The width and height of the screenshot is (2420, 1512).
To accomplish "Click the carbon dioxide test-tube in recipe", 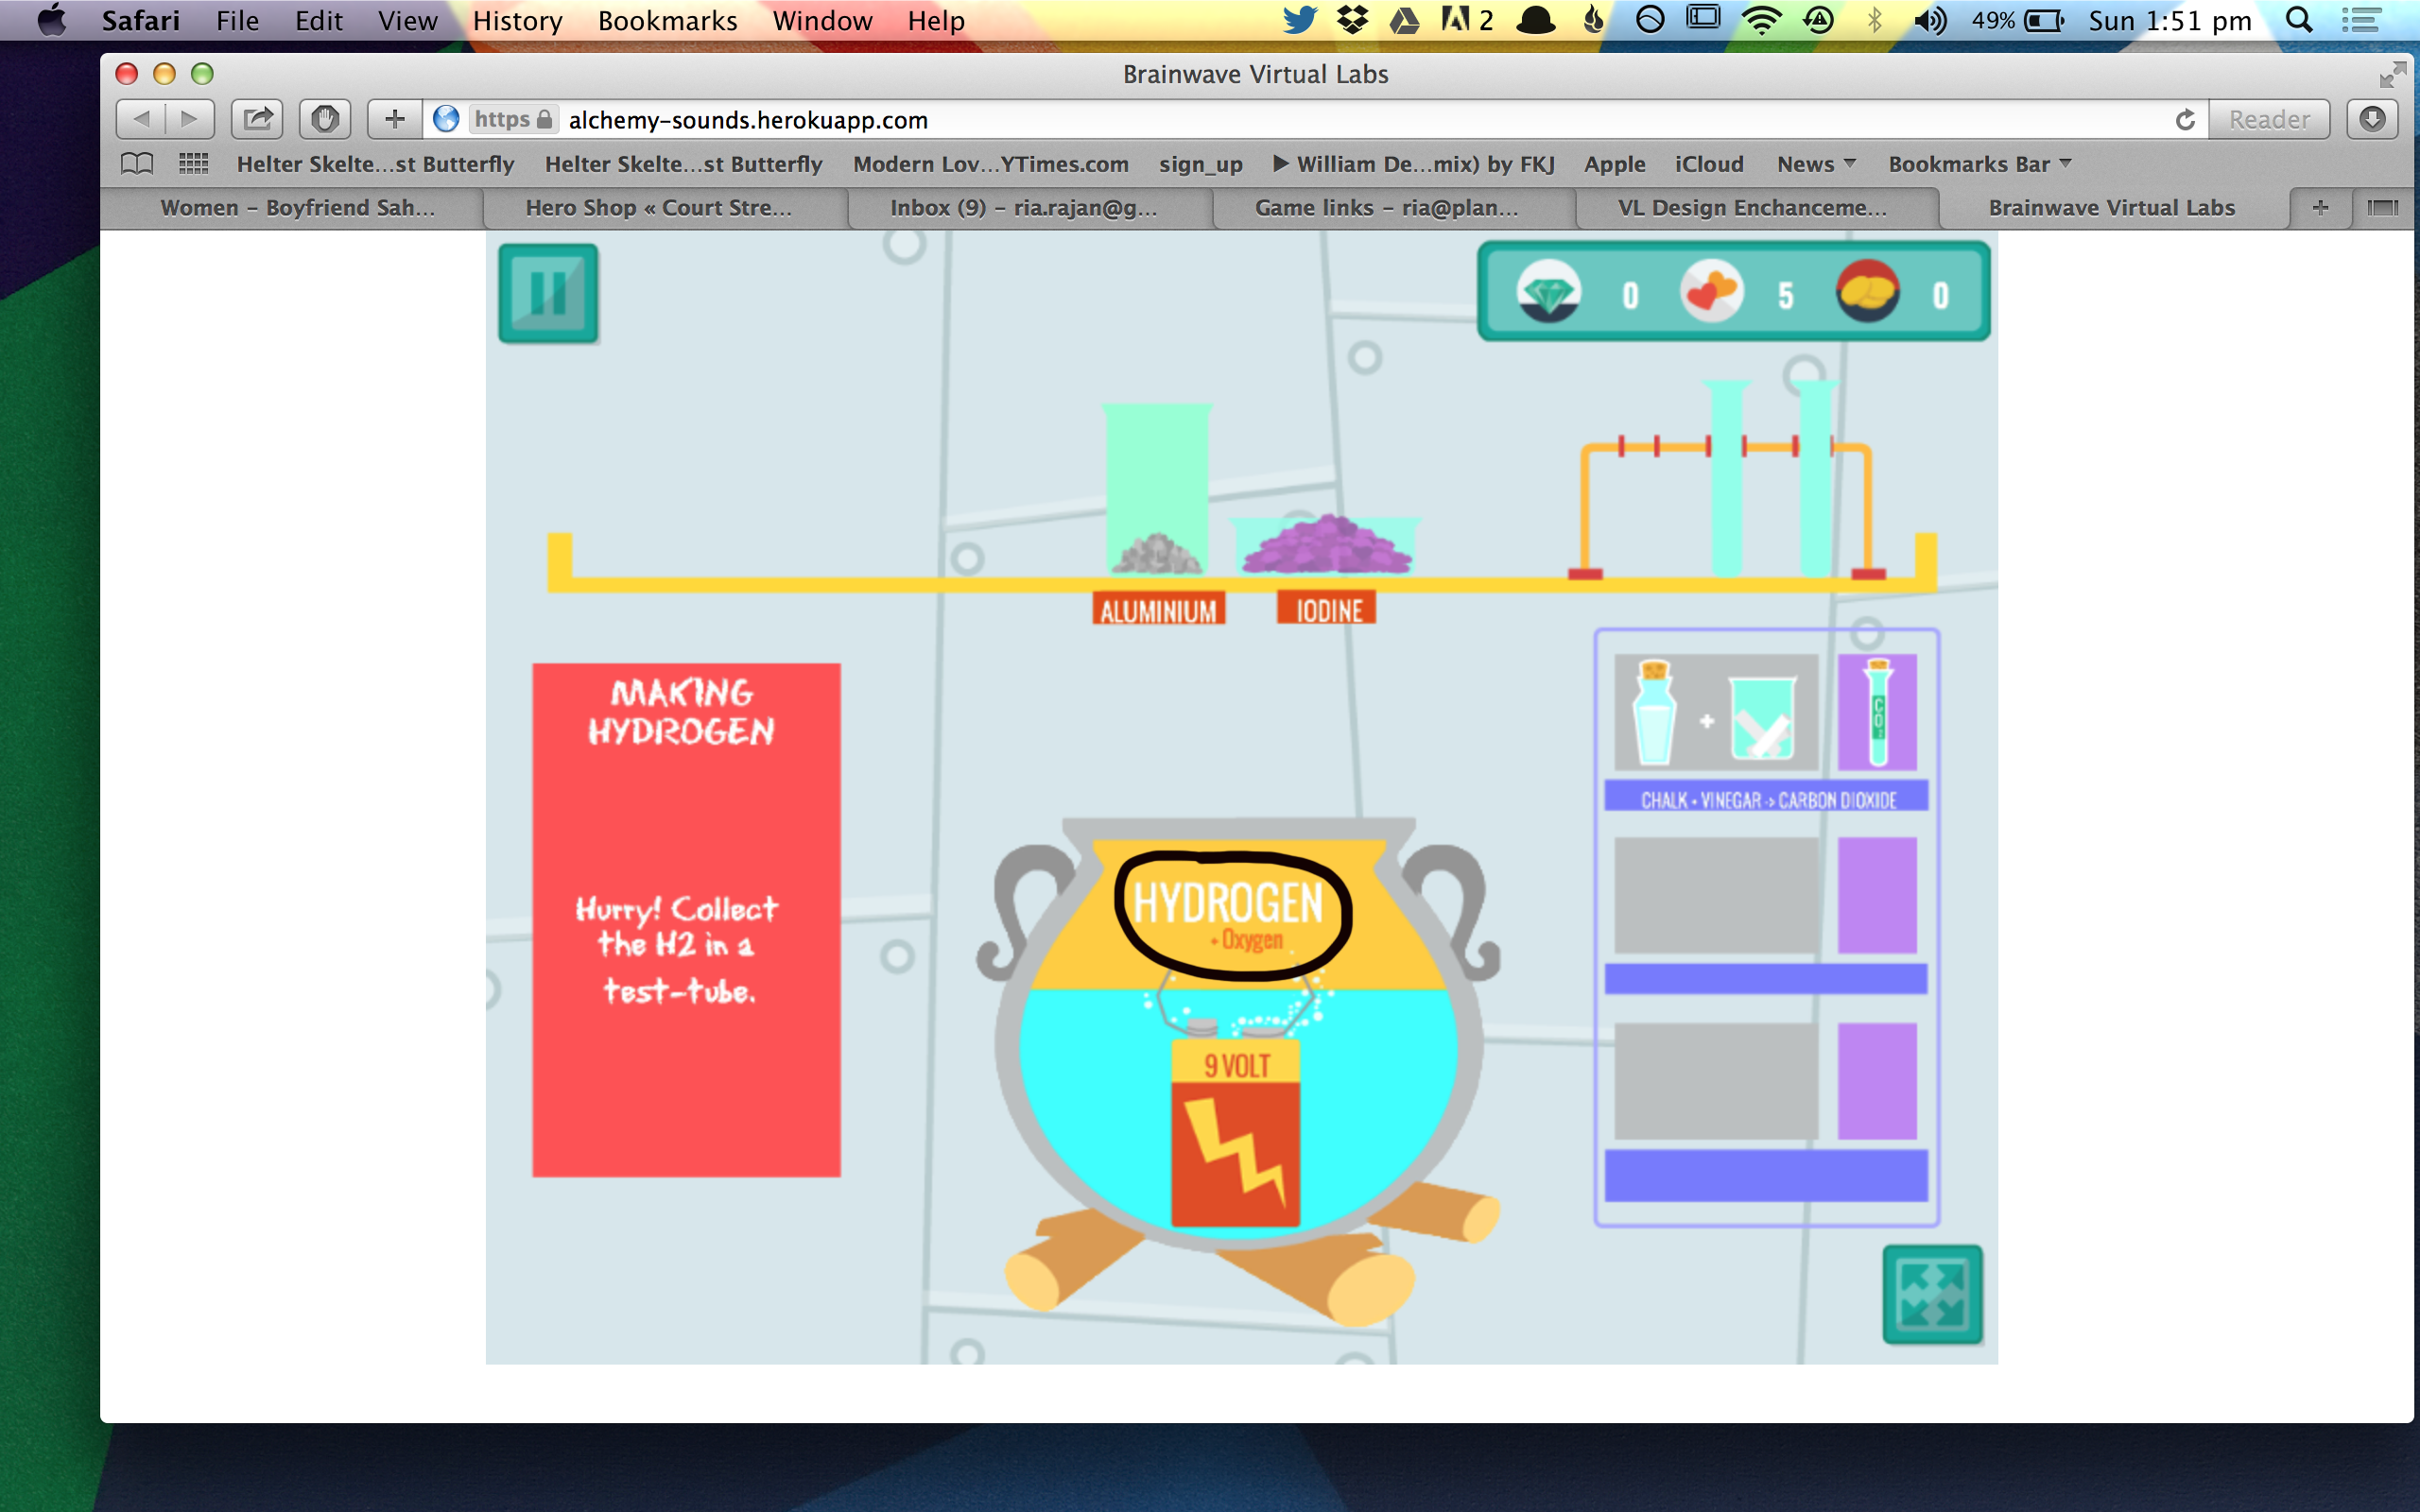I will (1877, 712).
